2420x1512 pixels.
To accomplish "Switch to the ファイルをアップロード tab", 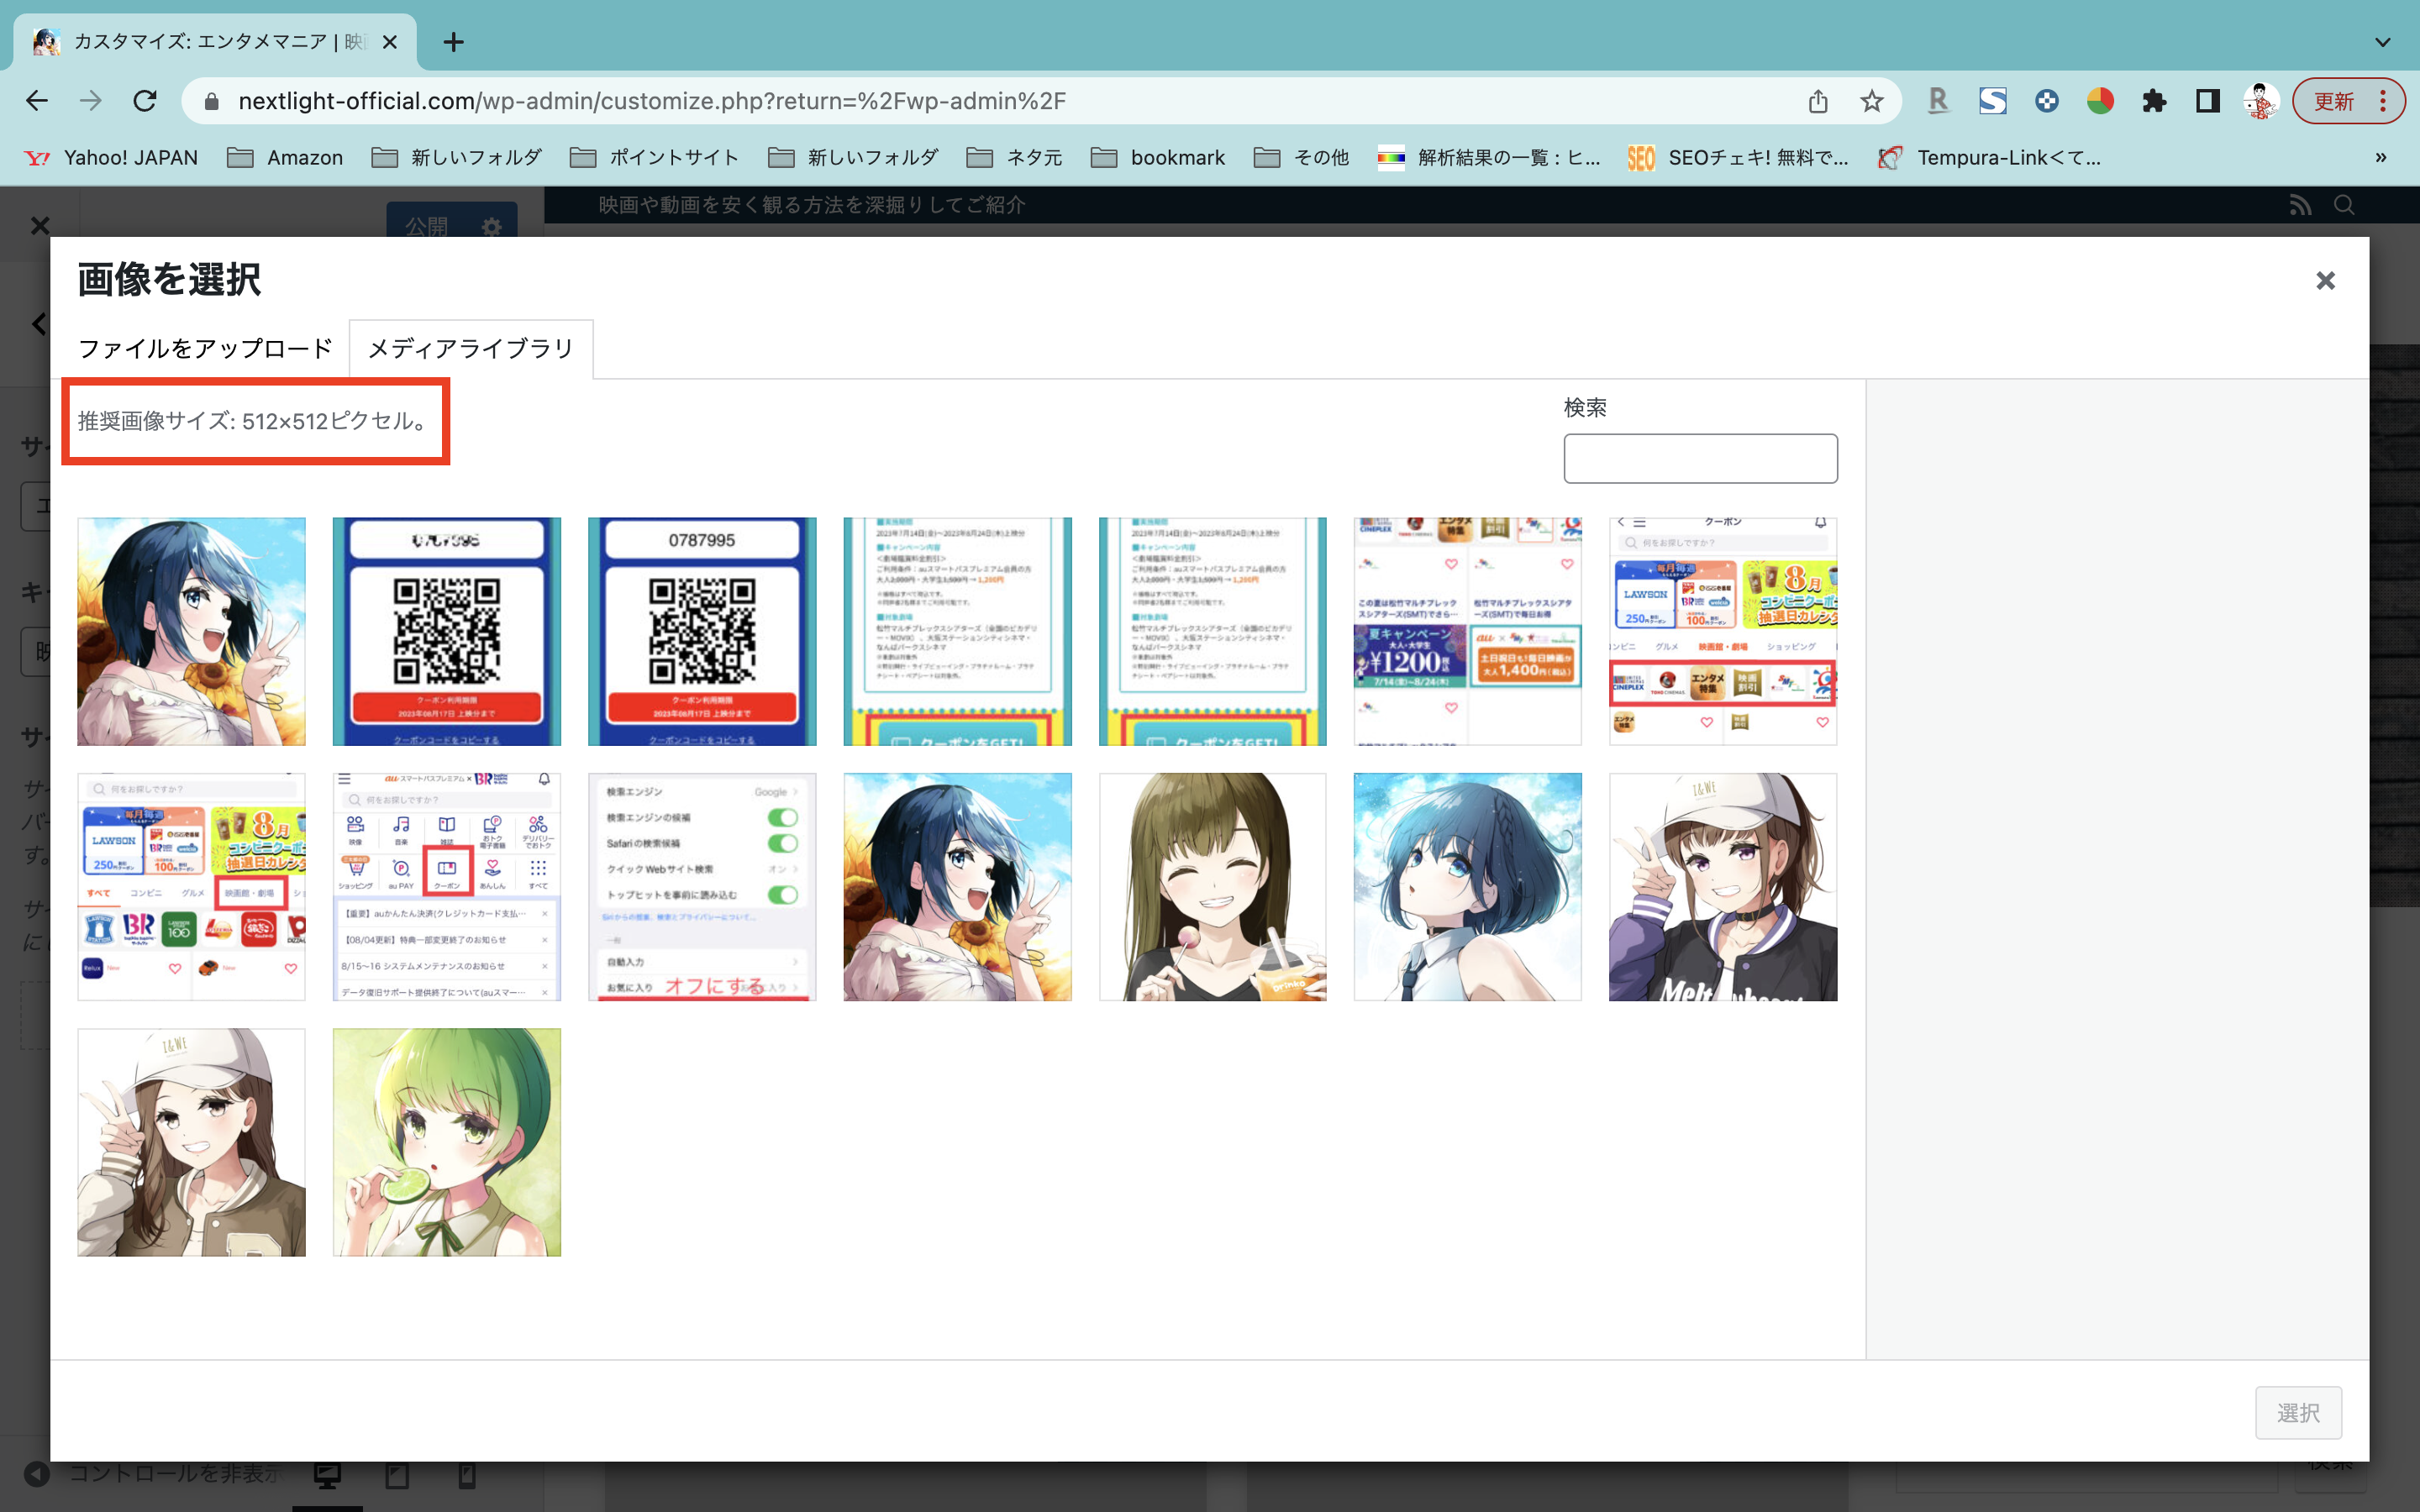I will point(205,348).
